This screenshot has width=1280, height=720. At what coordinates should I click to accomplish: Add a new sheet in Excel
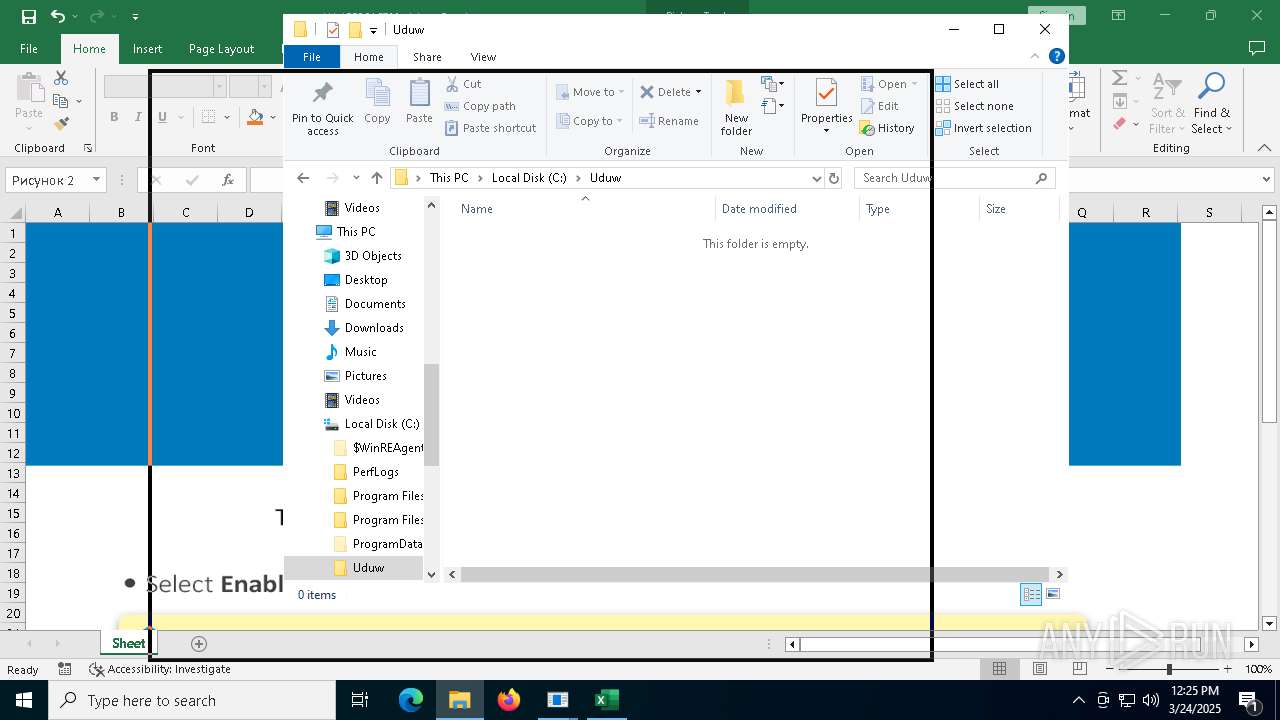click(198, 644)
